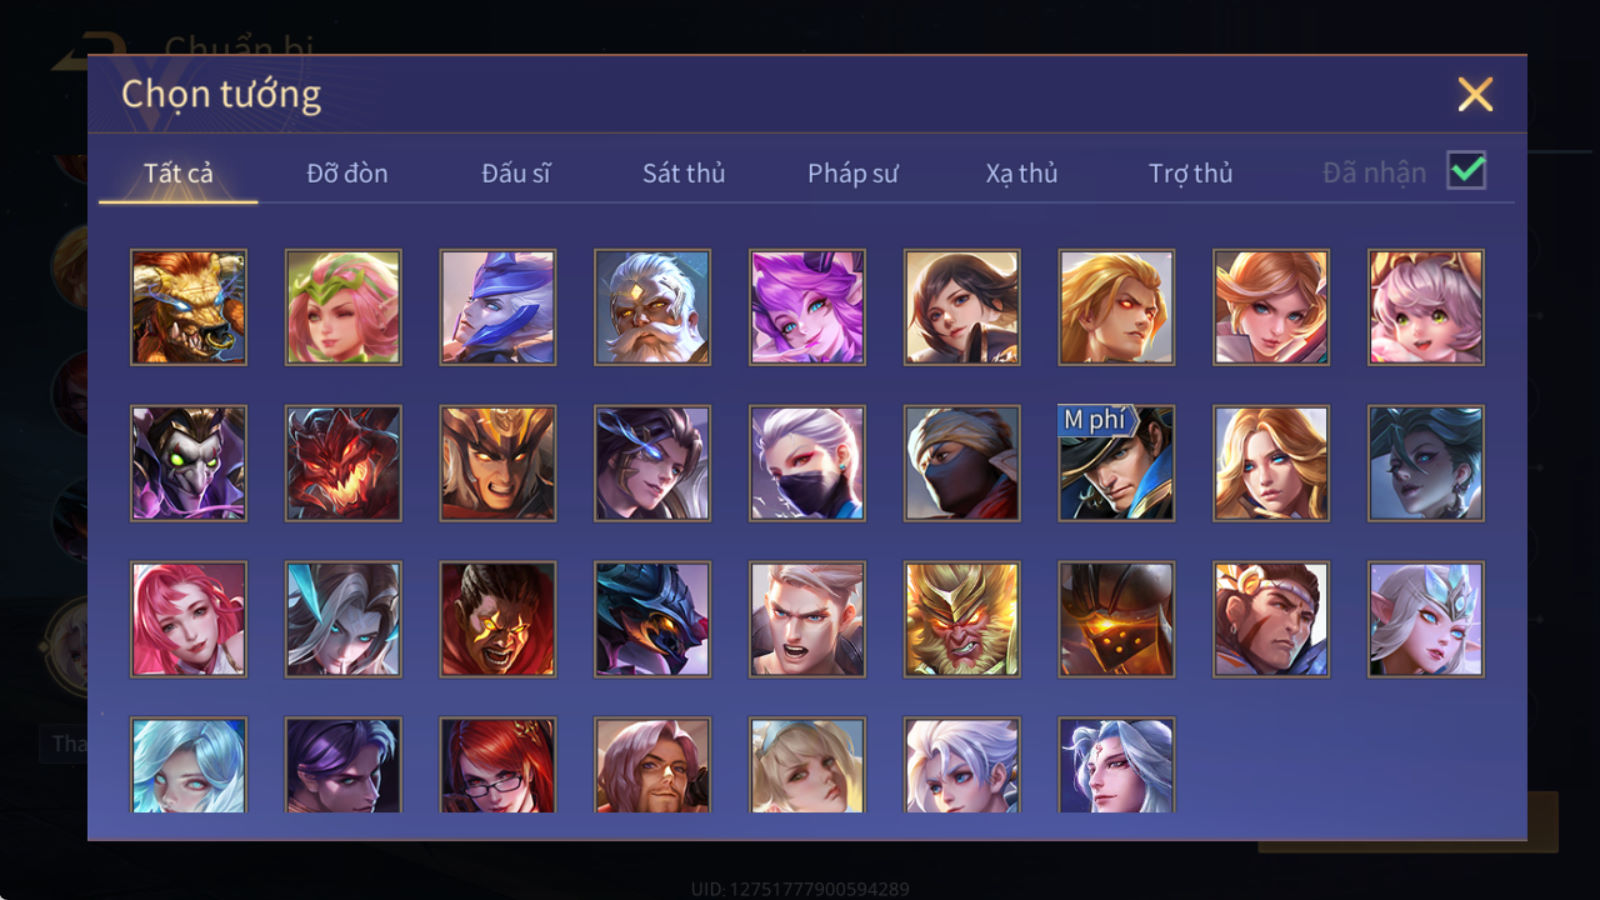This screenshot has width=1600, height=900.
Task: Select the hero marked M phí
Action: [1116, 463]
